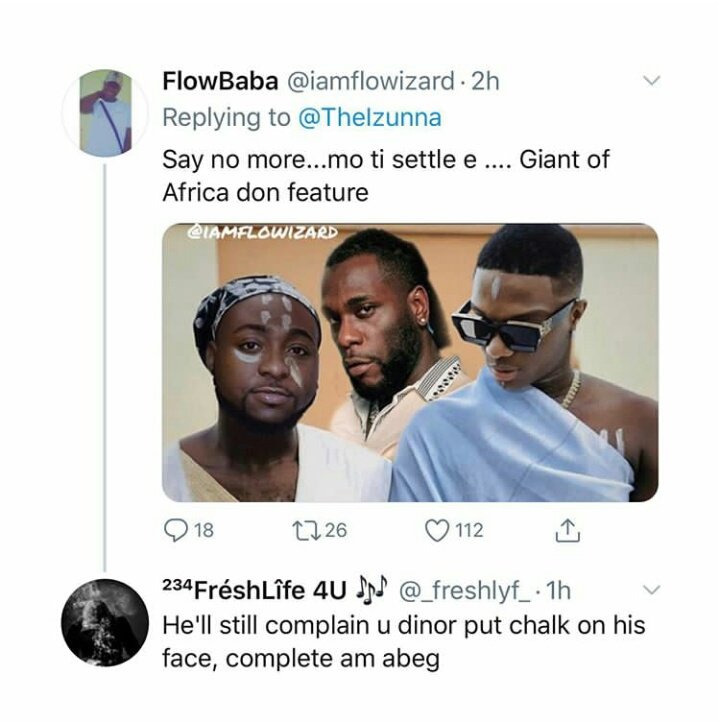Click the 2h timestamp on FlowBaba's tweet
Image resolution: width=718 pixels, height=722 pixels.
coord(483,82)
